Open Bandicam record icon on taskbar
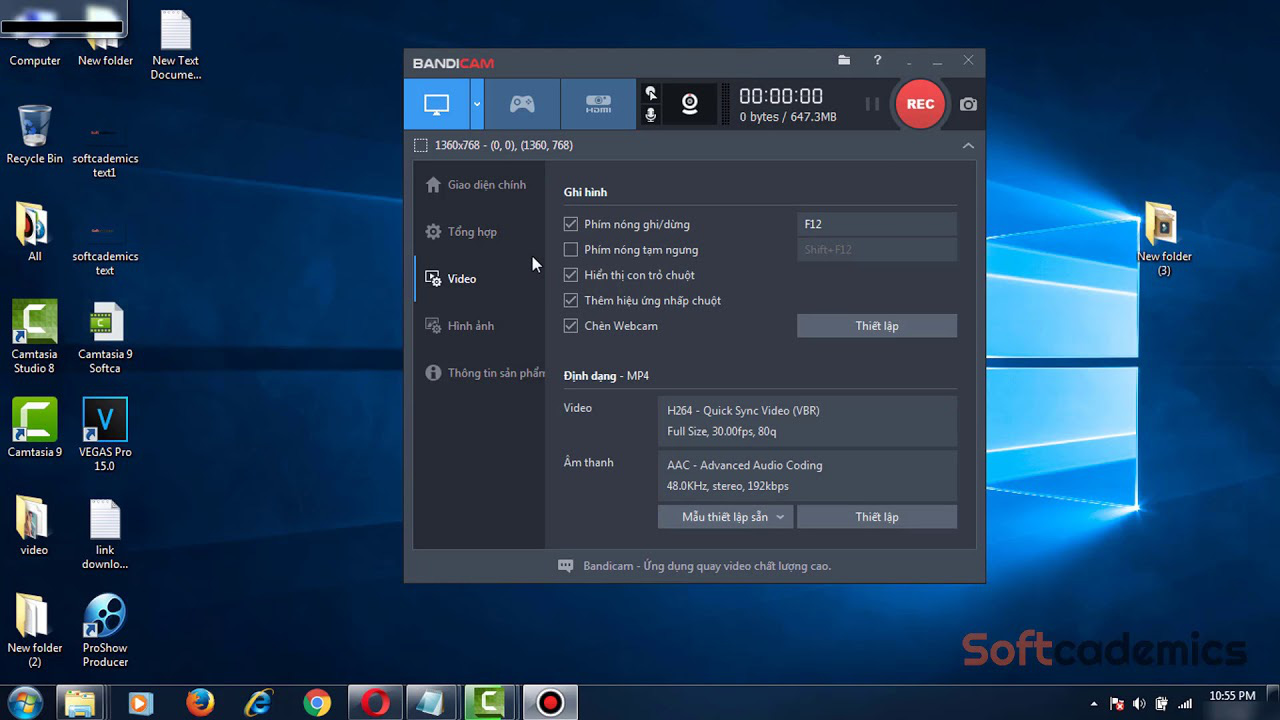The width and height of the screenshot is (1280, 720). pos(550,703)
